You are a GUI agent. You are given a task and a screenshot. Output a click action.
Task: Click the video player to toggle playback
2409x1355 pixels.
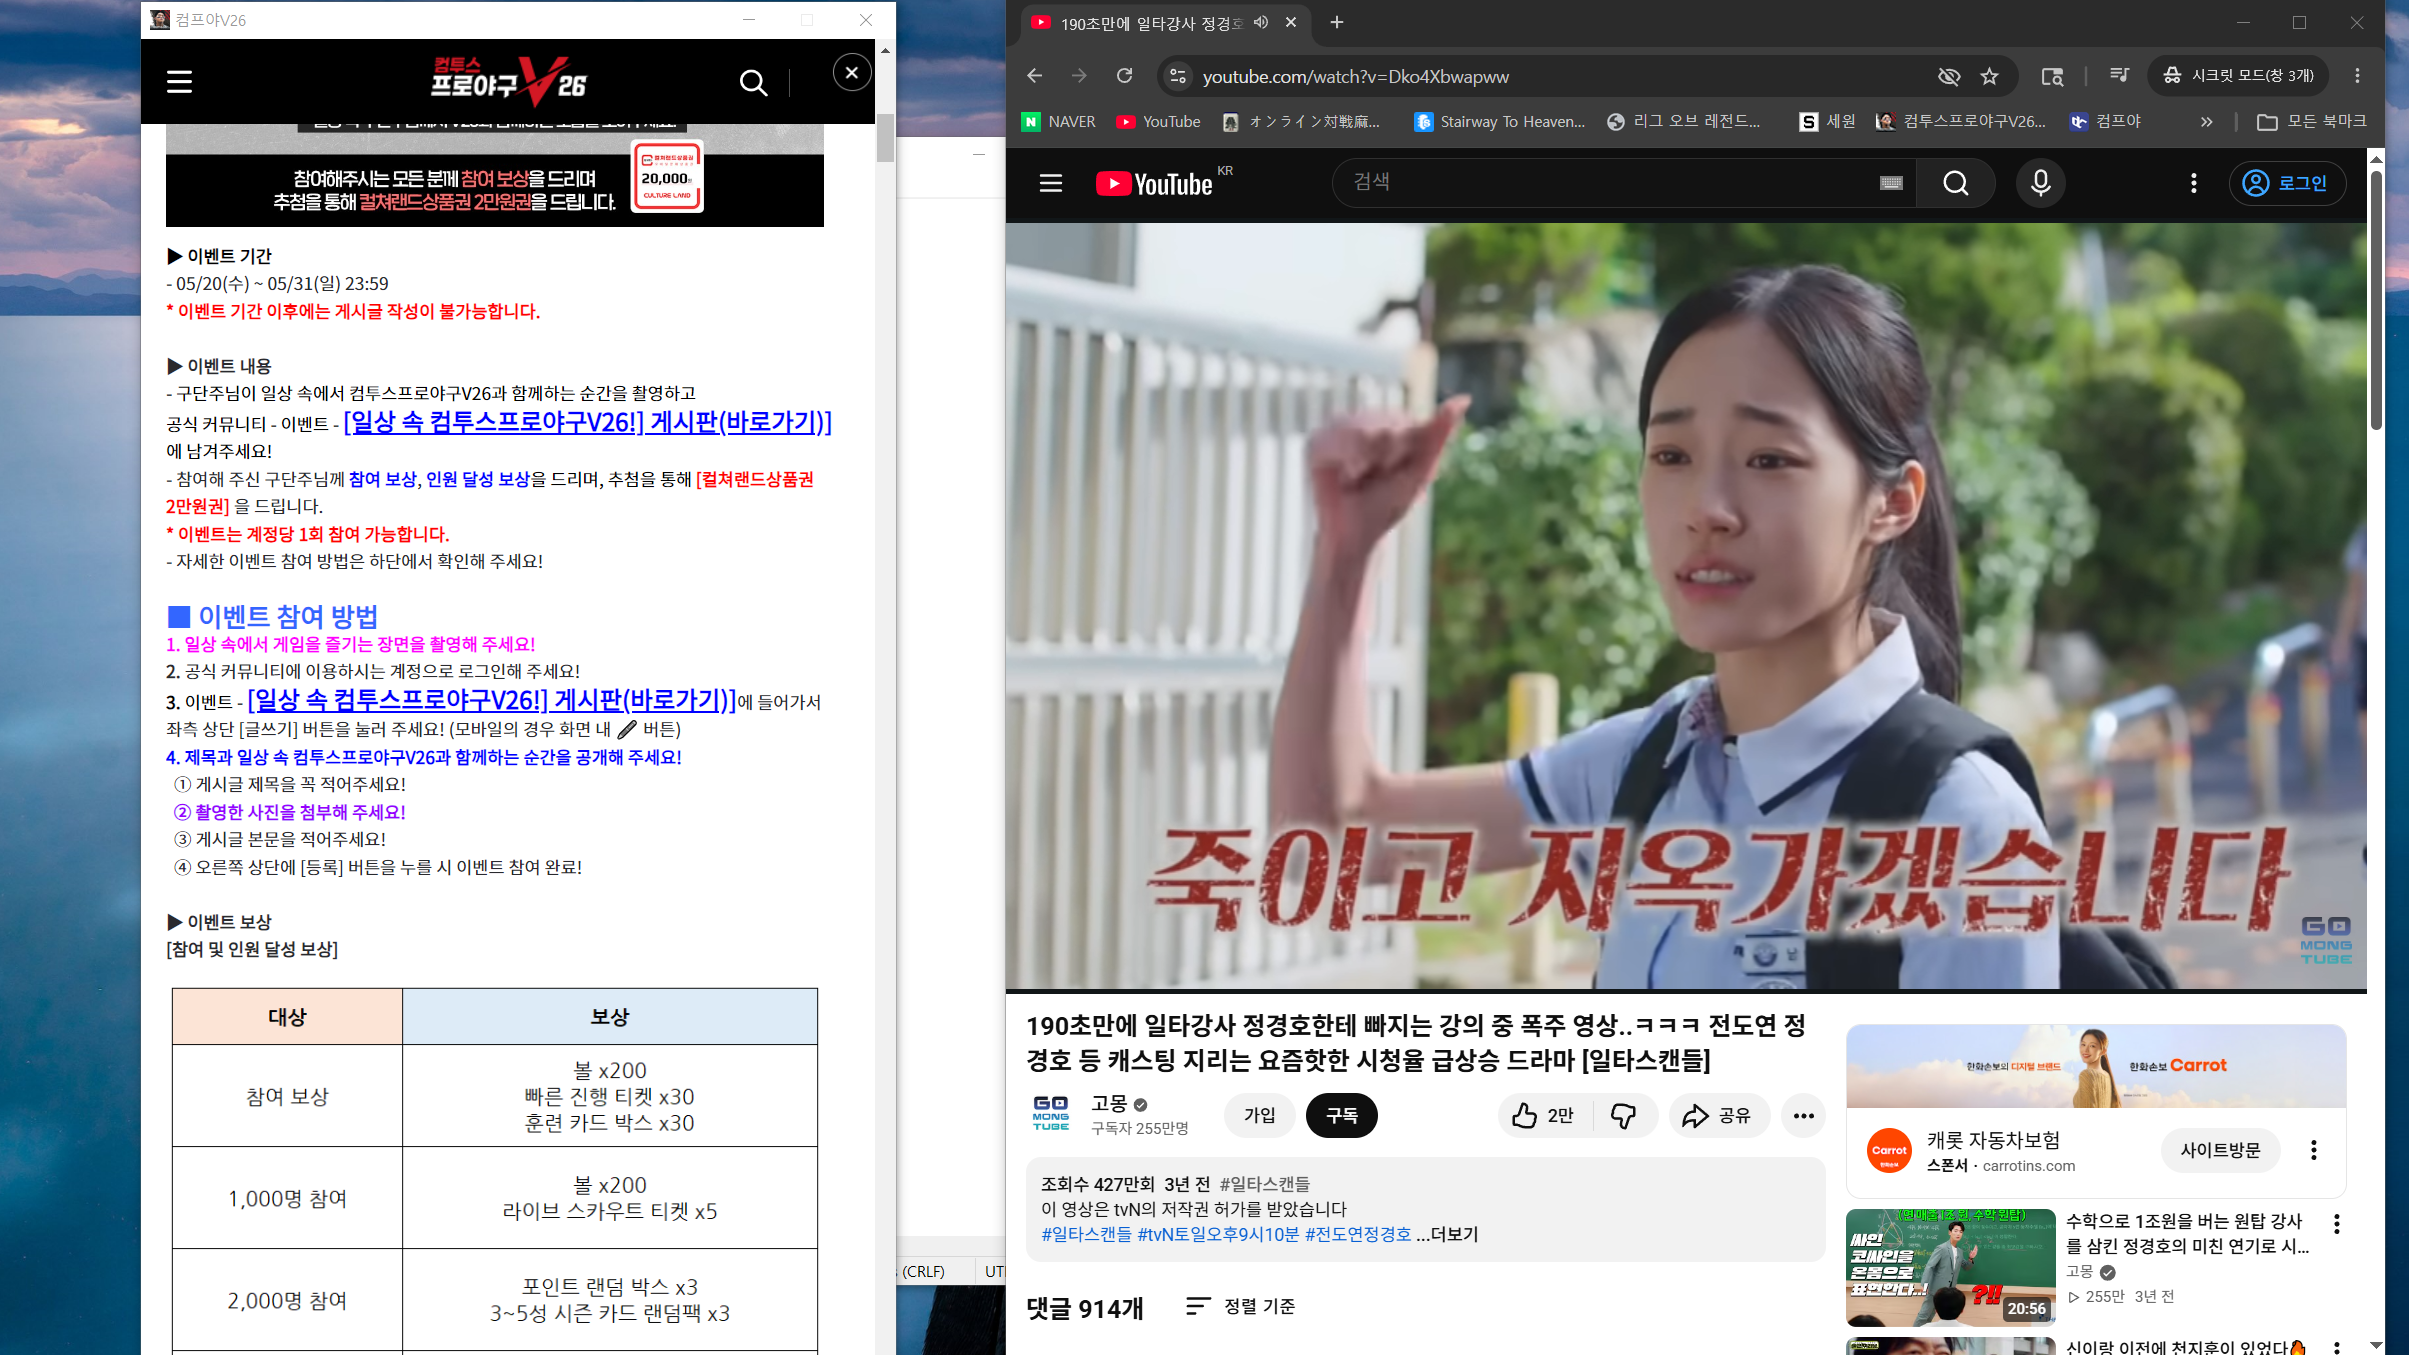pos(1686,606)
